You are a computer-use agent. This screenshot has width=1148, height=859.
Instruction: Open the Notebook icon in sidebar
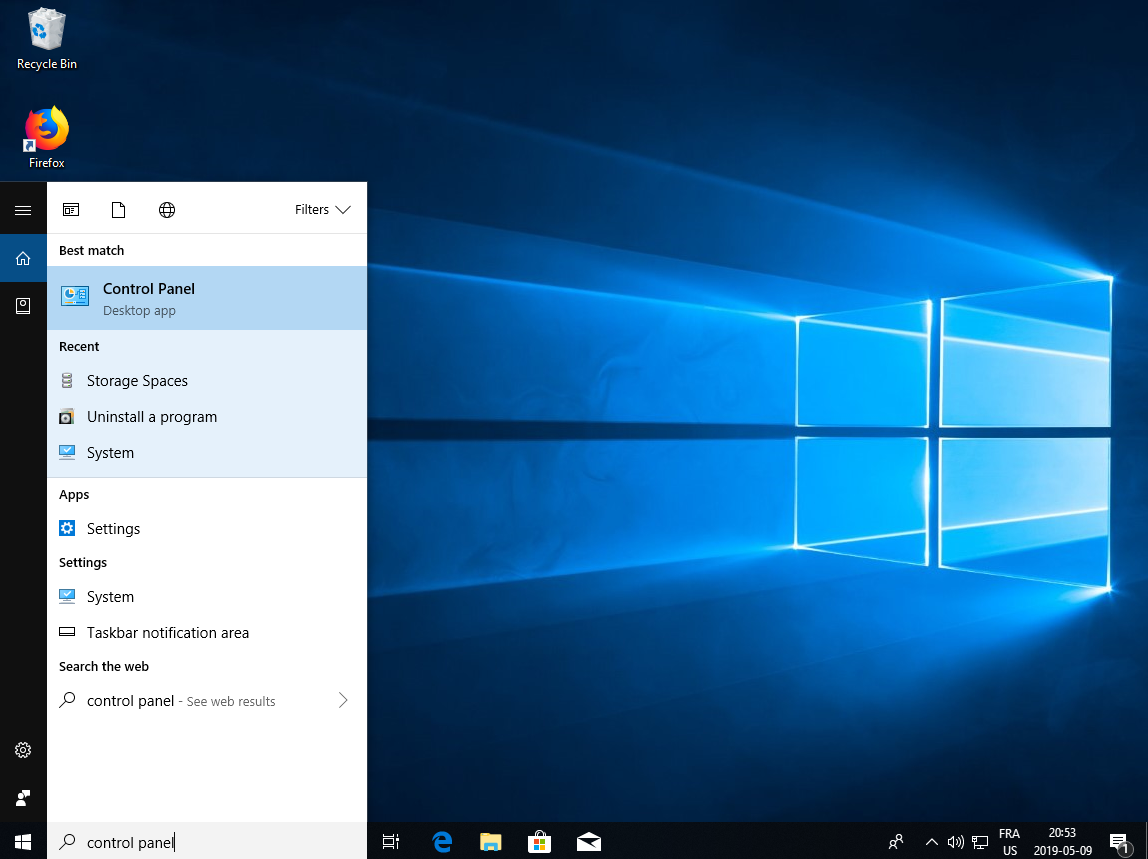pos(23,306)
